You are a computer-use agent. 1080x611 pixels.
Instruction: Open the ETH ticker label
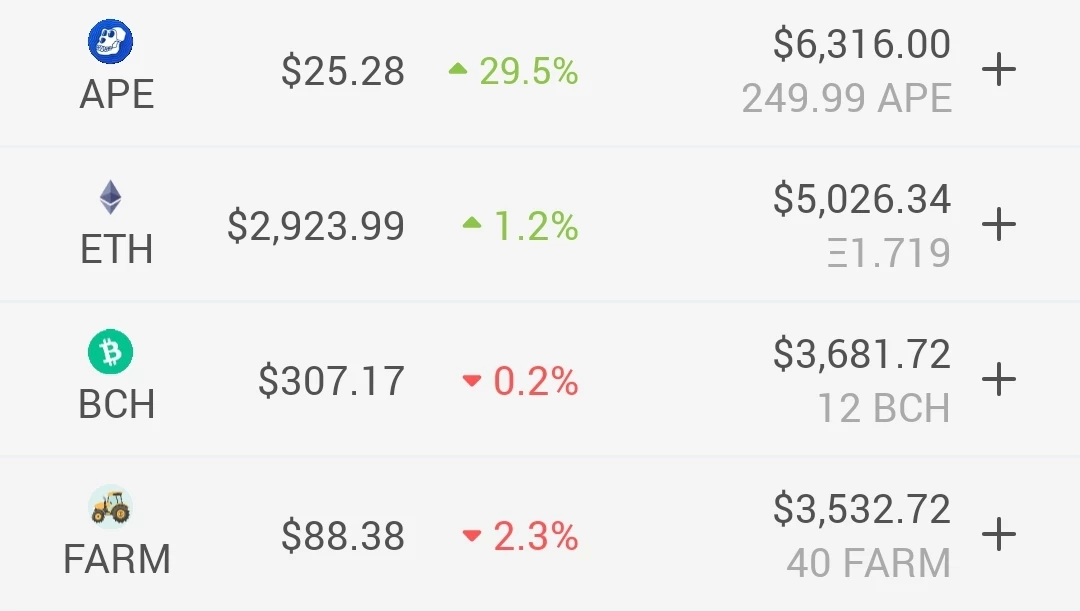(116, 249)
